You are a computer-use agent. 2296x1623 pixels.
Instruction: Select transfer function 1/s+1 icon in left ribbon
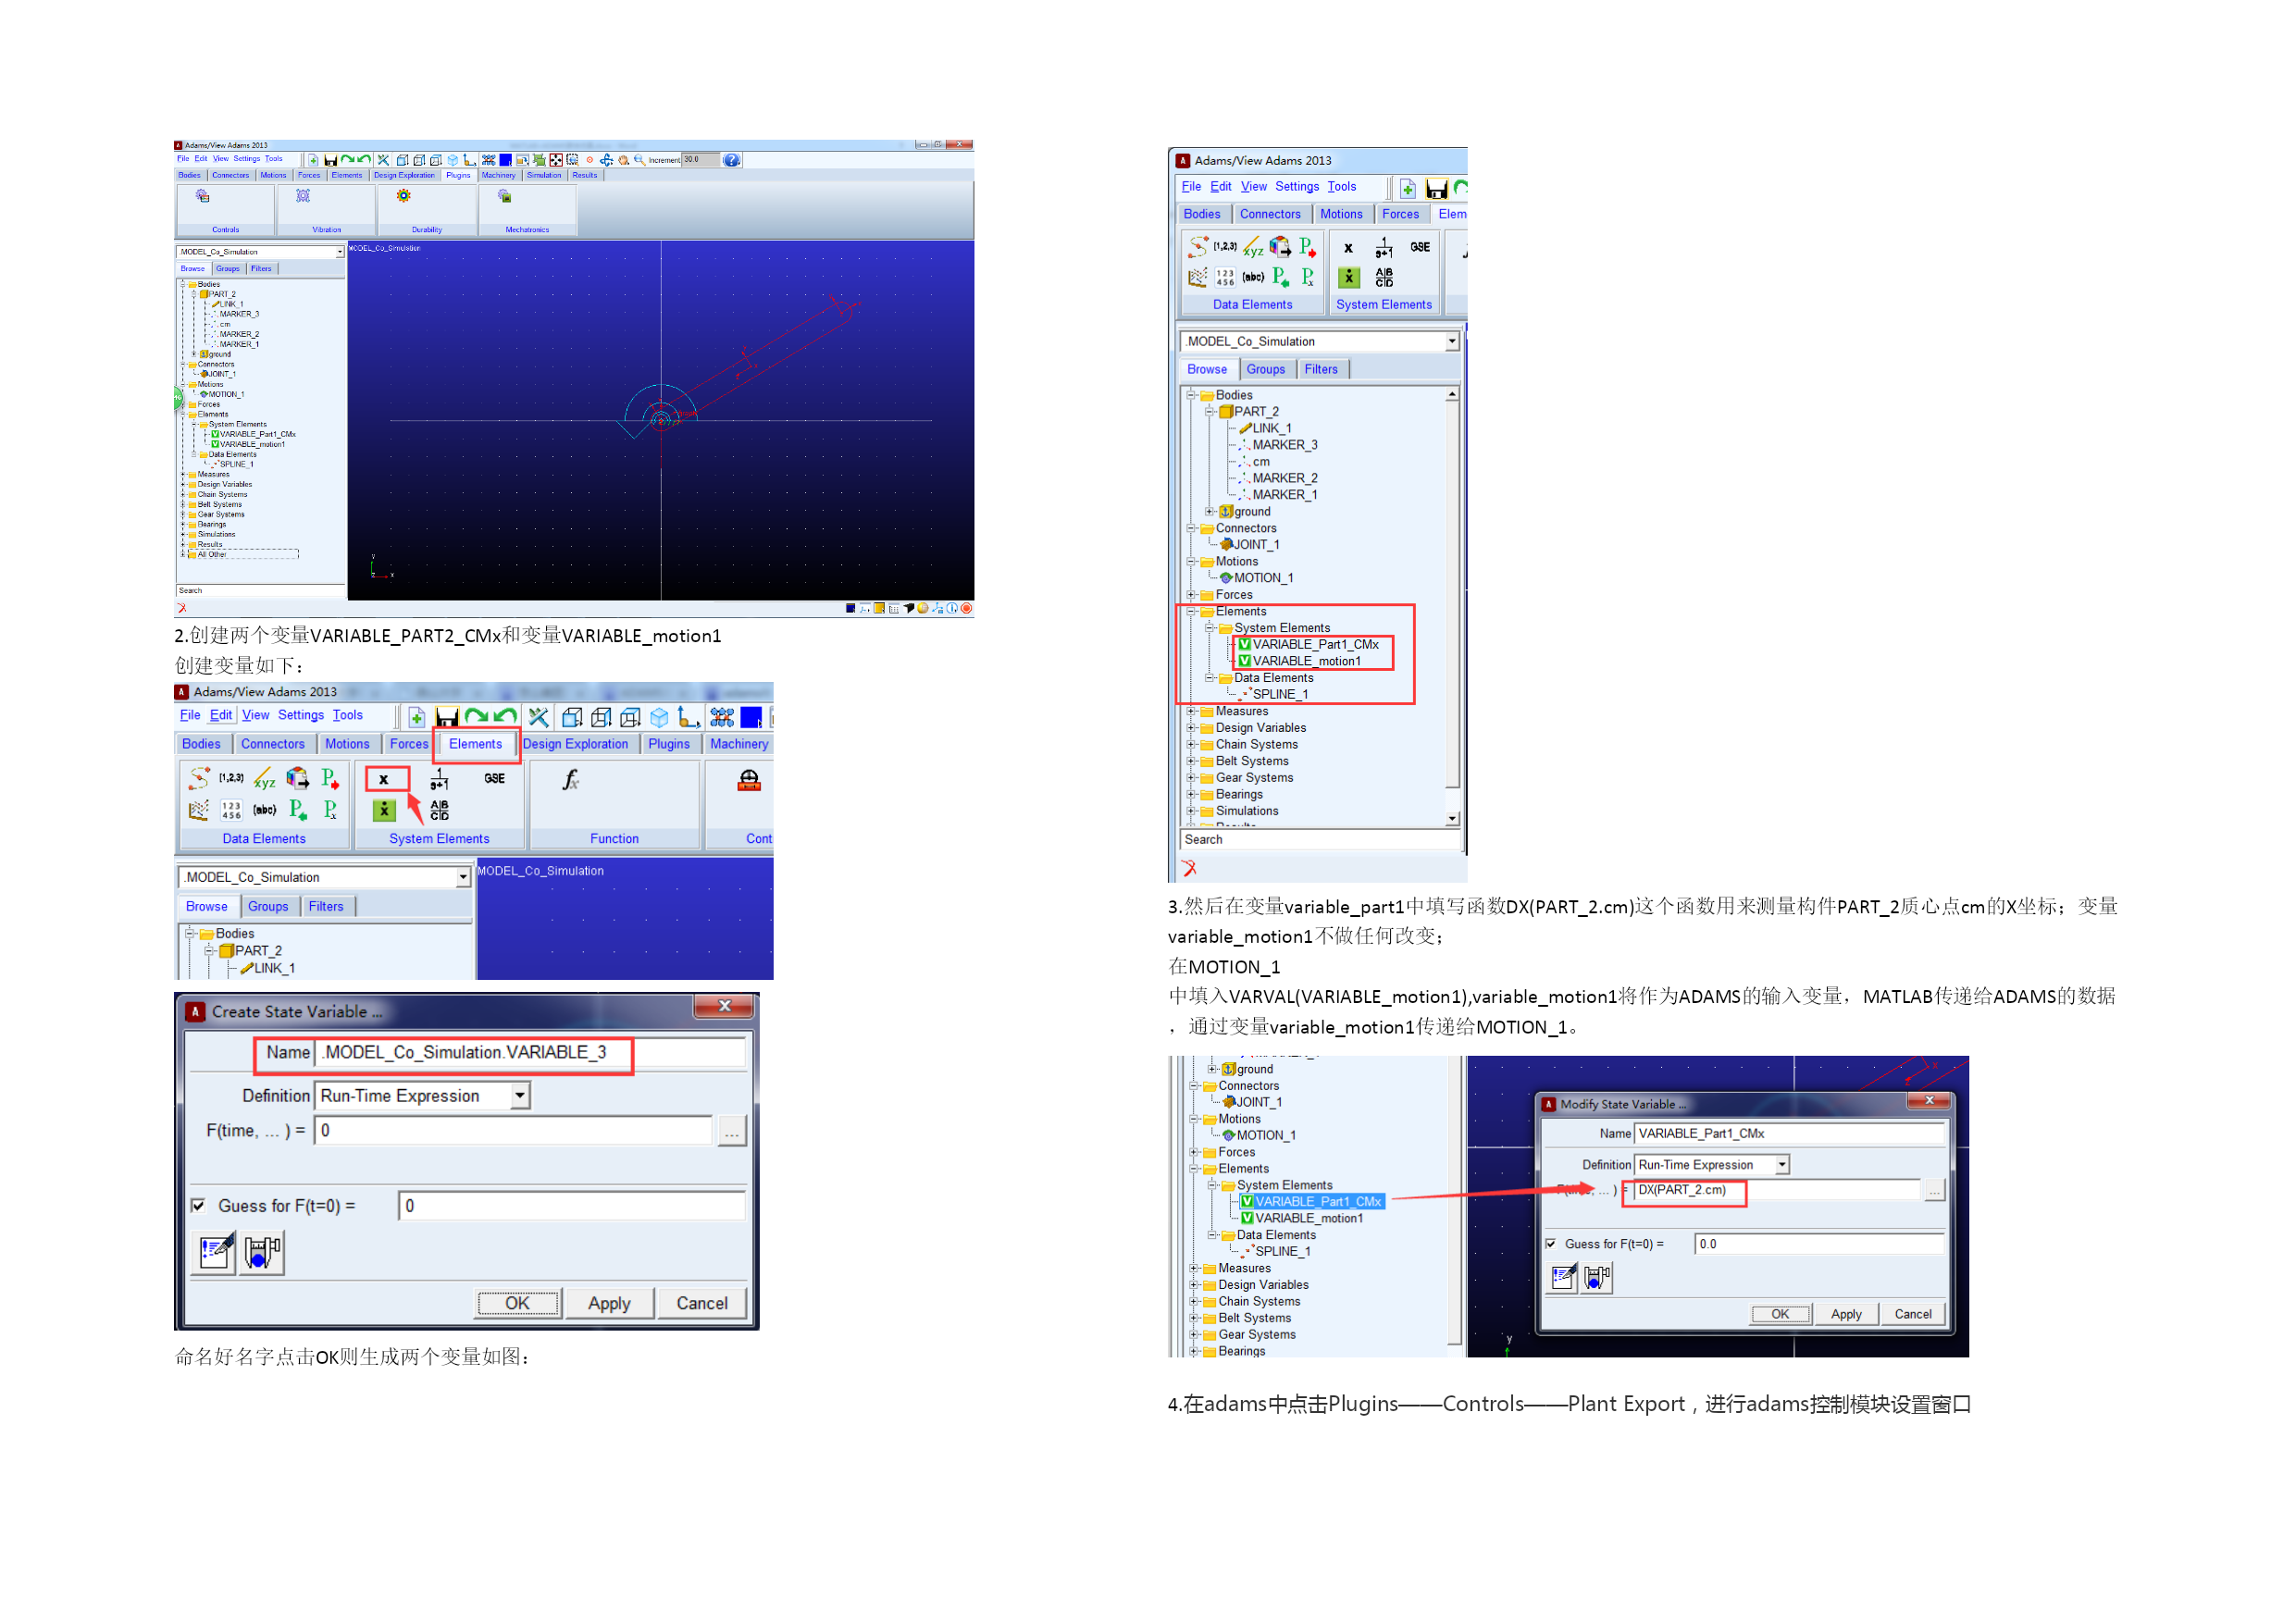(x=439, y=779)
